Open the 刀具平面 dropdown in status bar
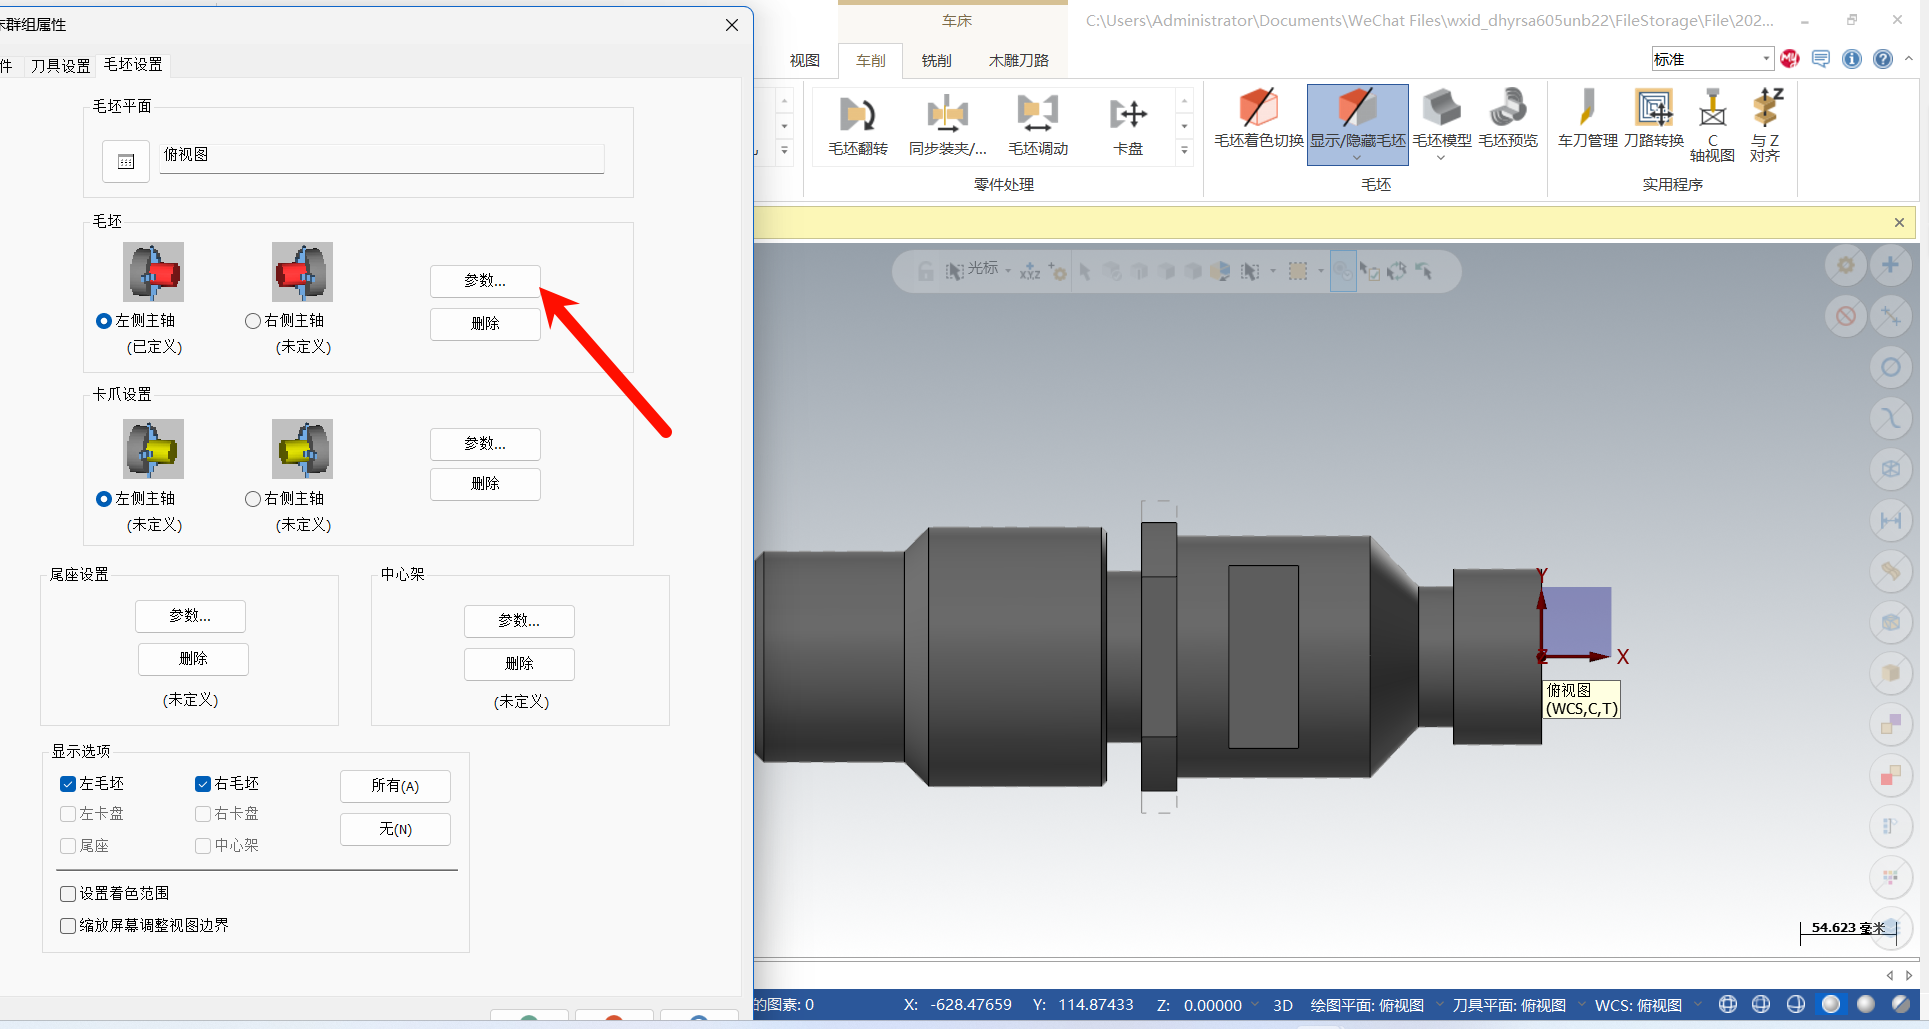Screen dimensions: 1929x1029 (1582, 1005)
